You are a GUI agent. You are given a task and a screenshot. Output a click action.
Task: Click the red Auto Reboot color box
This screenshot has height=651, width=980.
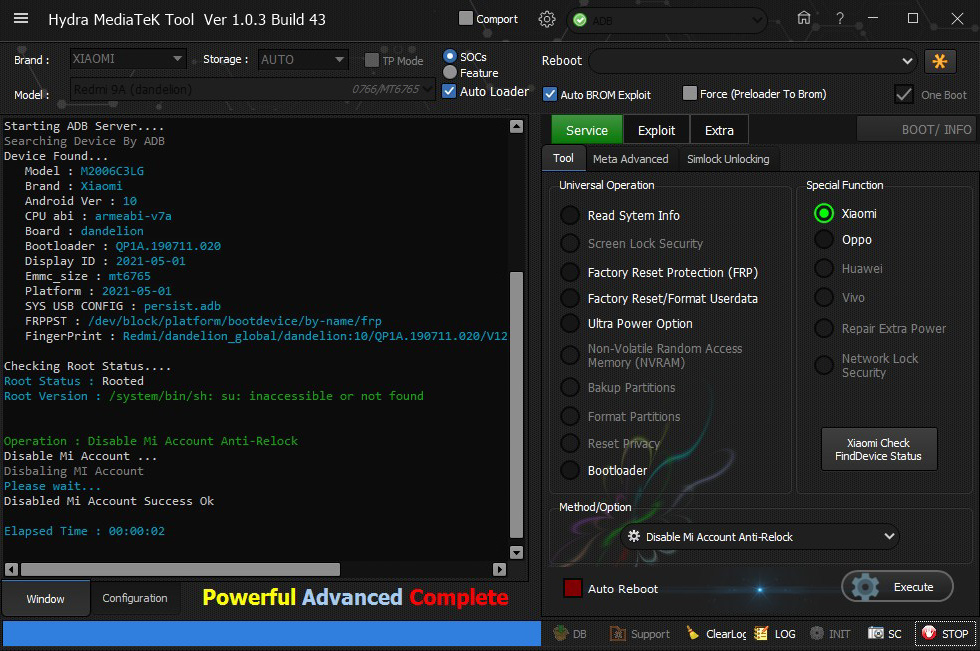pyautogui.click(x=573, y=589)
